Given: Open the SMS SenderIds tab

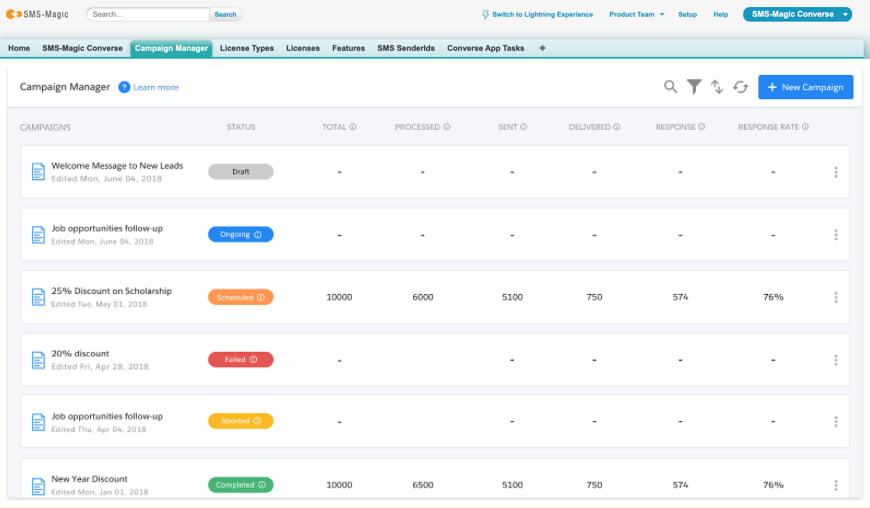Looking at the screenshot, I should [406, 48].
